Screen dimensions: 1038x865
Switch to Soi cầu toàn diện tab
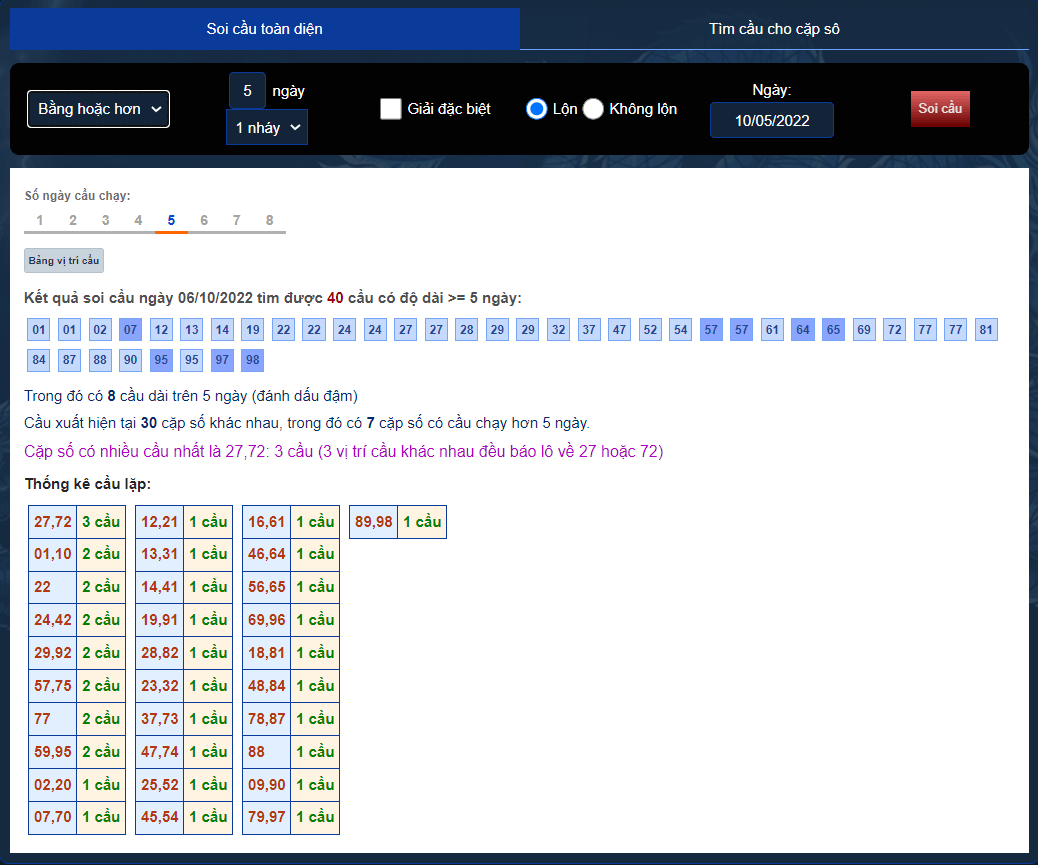click(265, 28)
